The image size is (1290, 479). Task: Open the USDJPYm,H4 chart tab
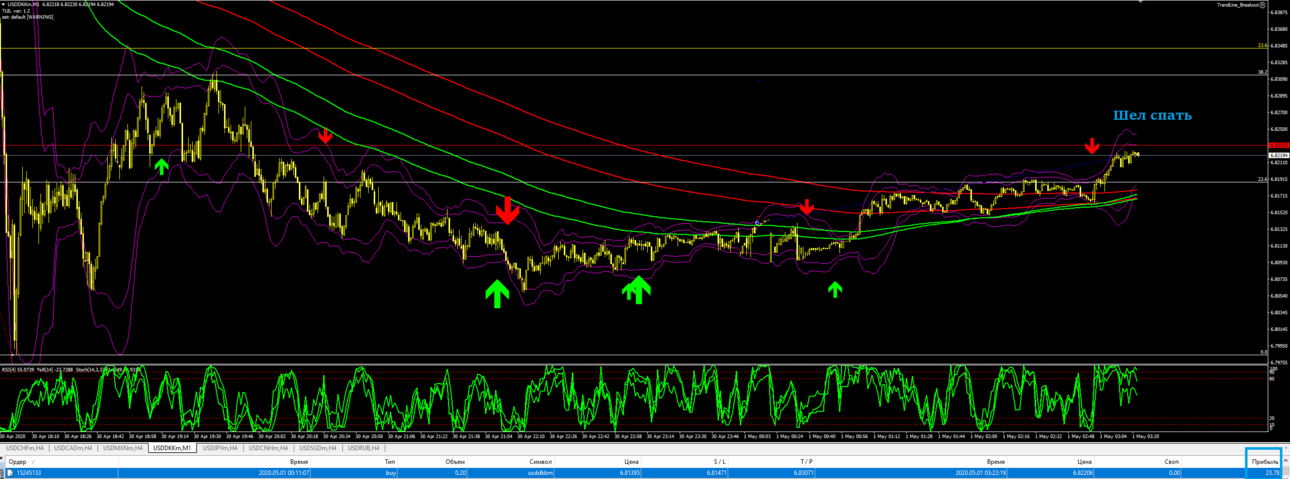click(222, 448)
